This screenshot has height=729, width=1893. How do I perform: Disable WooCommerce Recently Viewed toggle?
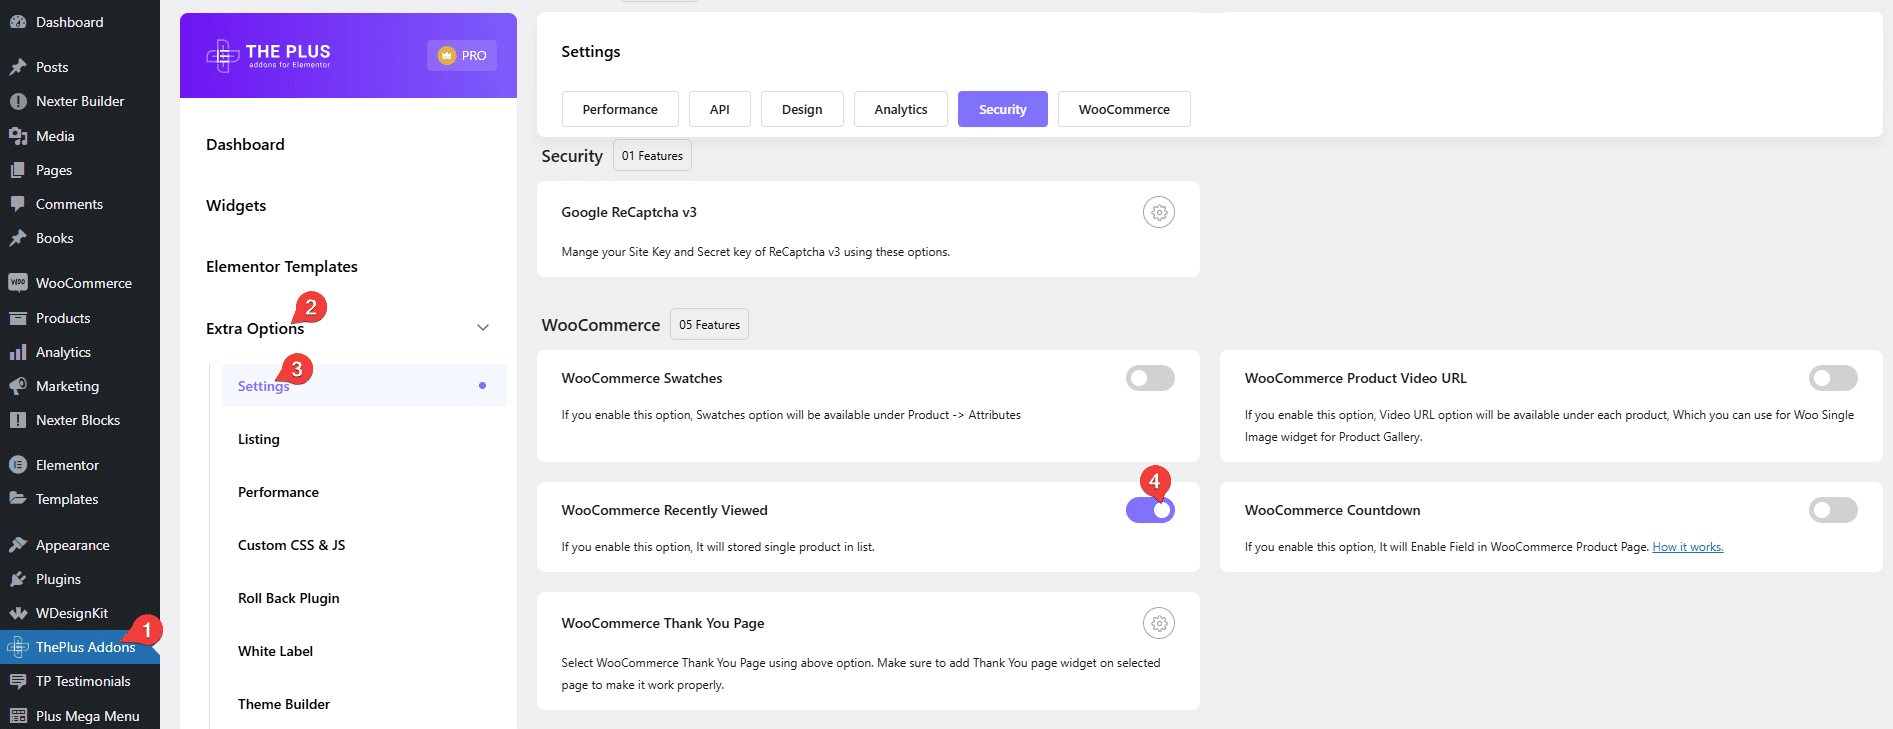pos(1150,510)
